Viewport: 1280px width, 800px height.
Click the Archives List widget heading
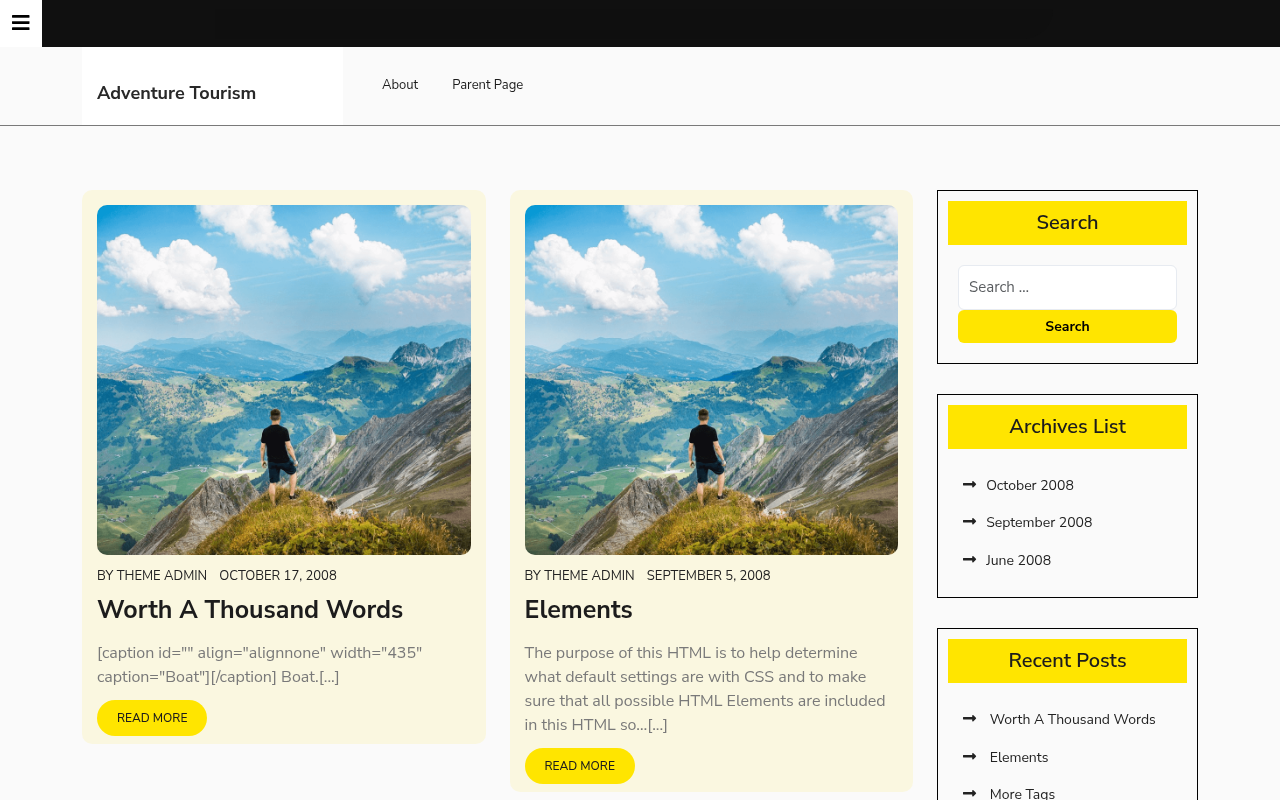(x=1067, y=427)
